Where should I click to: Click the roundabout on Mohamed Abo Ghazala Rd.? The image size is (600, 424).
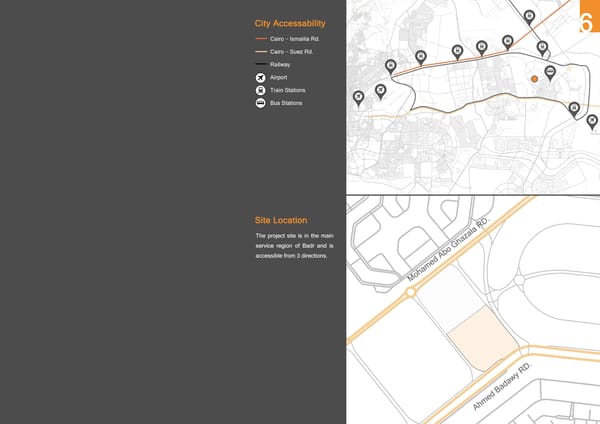tap(410, 293)
